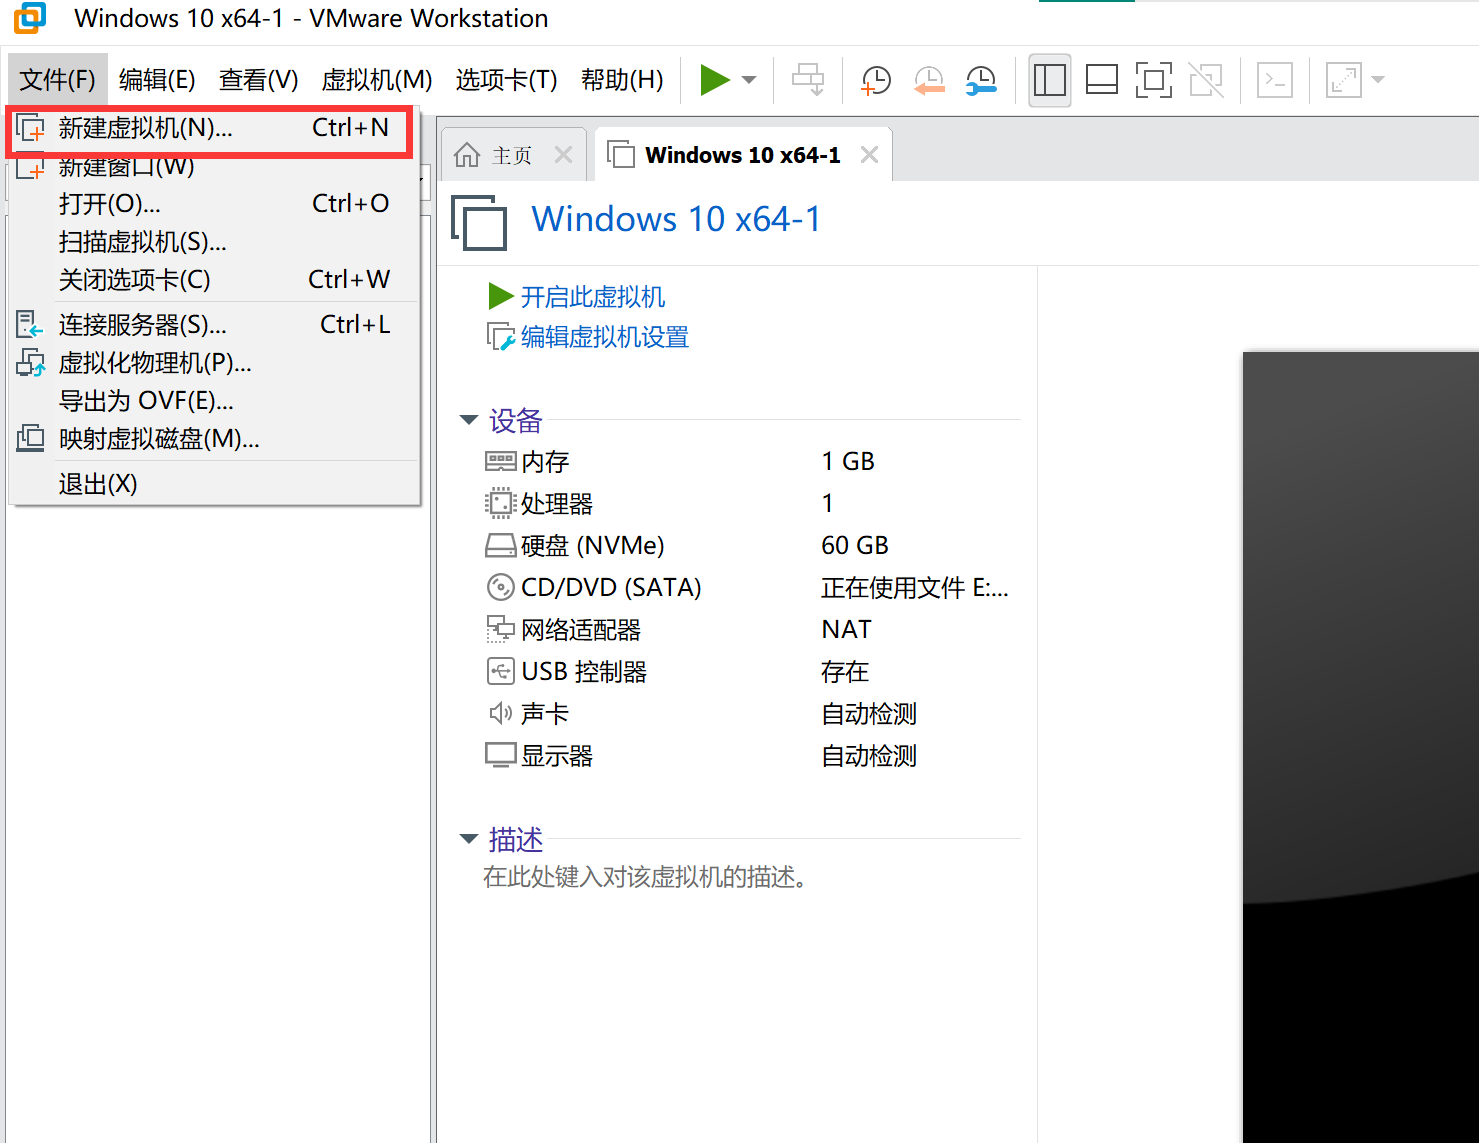Choose 关闭选项卡(C) menu entry
The image size is (1479, 1143).
[213, 280]
